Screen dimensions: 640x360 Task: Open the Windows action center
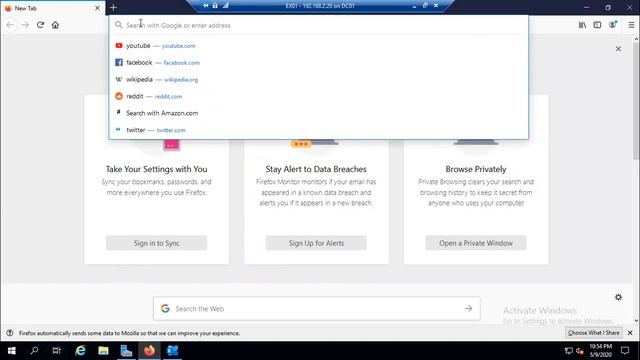625,351
